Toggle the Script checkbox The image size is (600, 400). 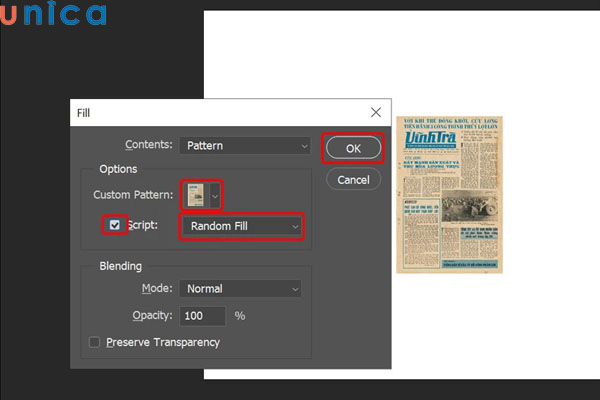114,225
